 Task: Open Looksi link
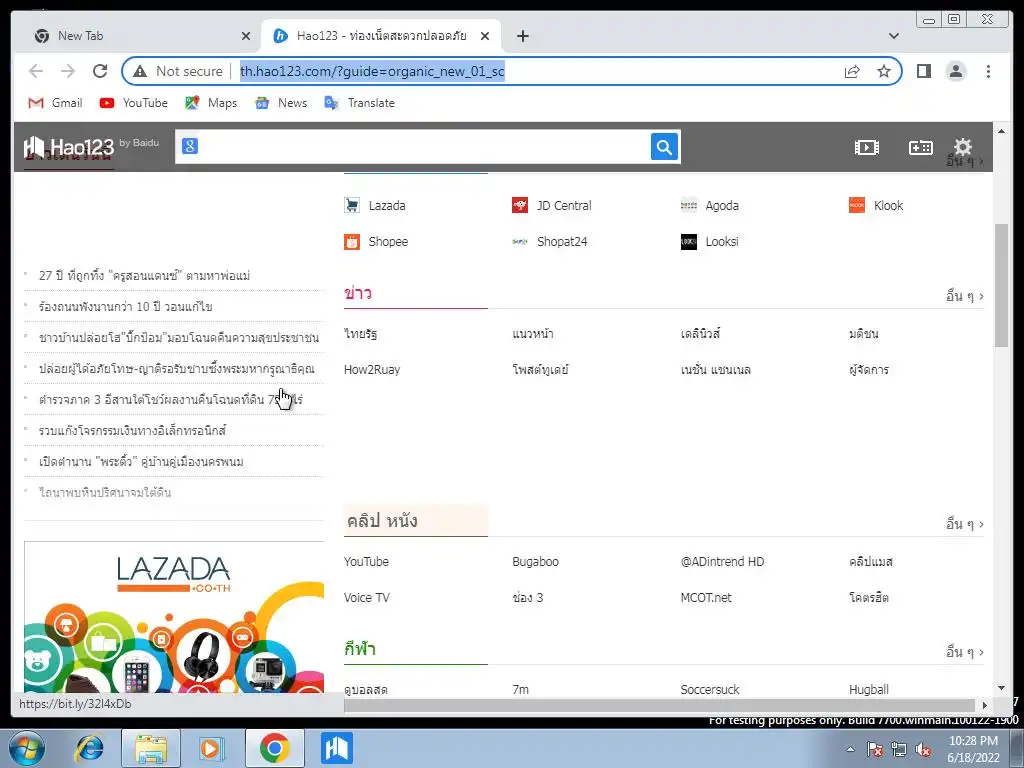[x=710, y=242]
